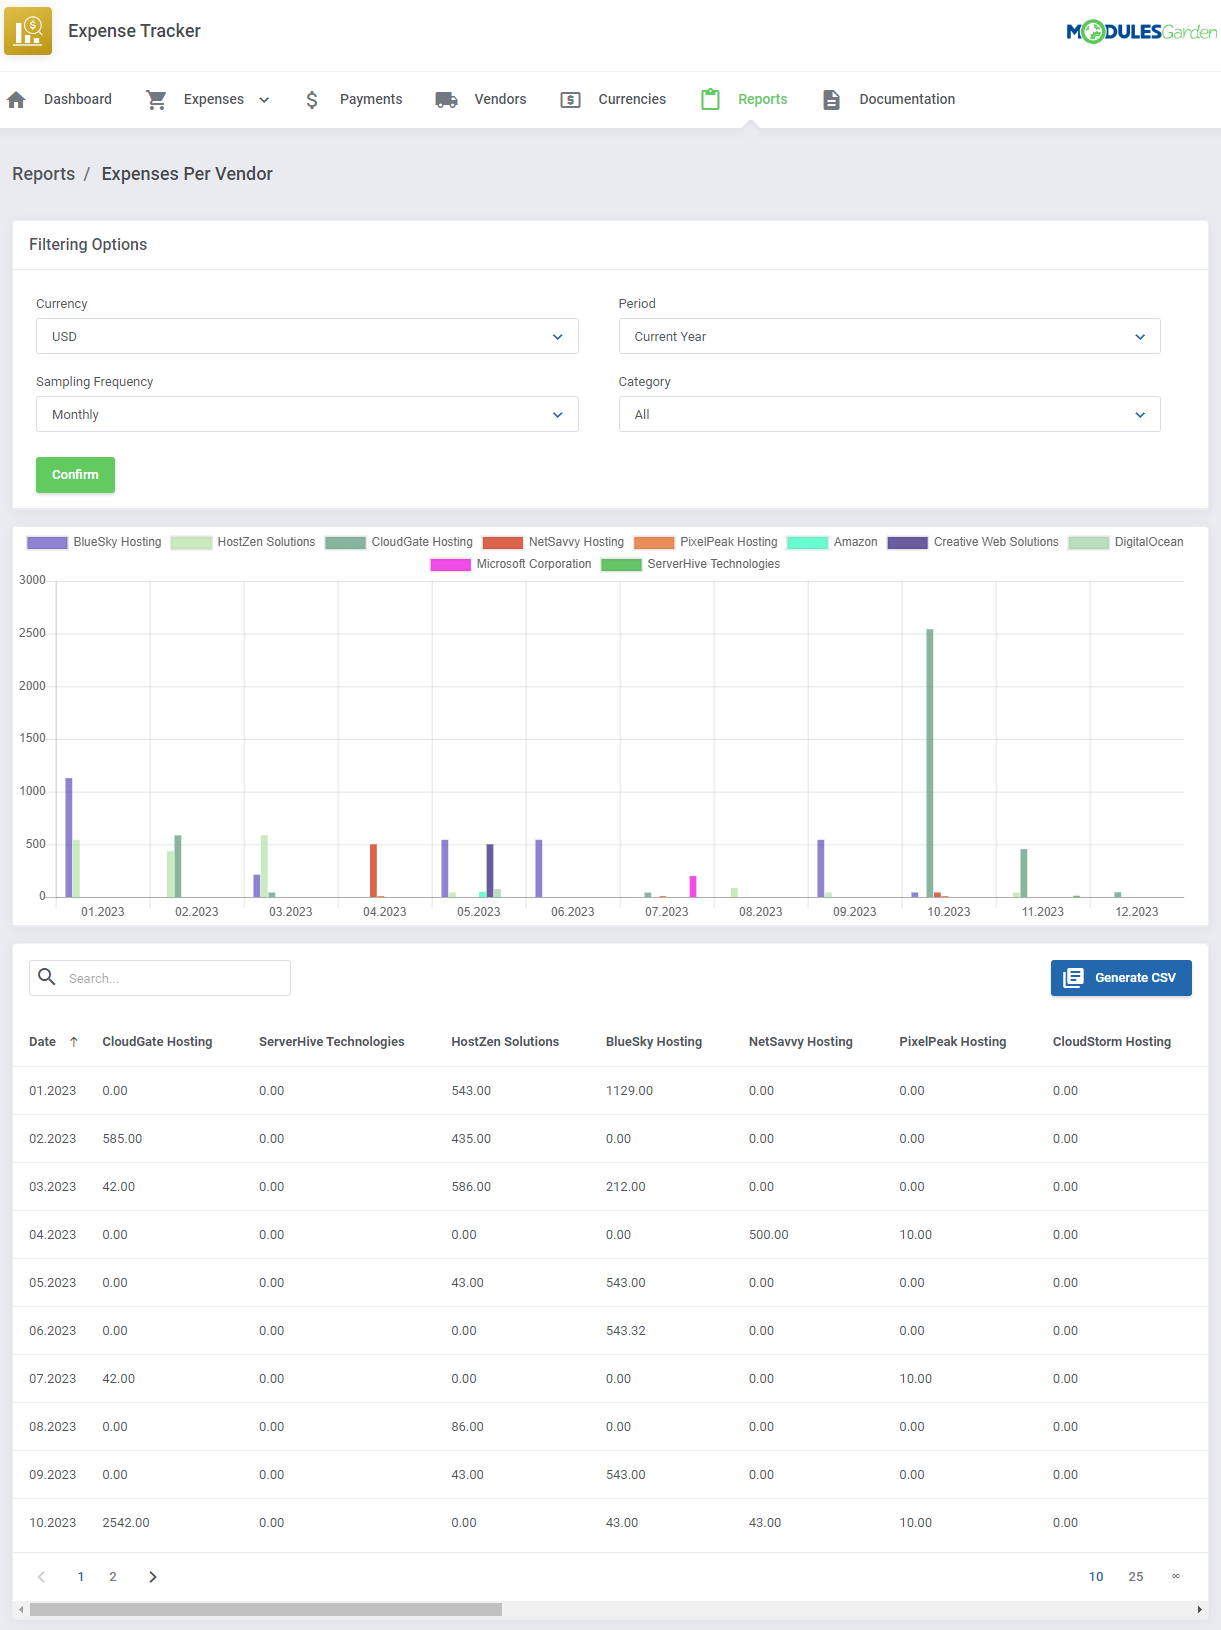The height and width of the screenshot is (1630, 1221).
Task: Click the Dashboard home icon
Action: [x=16, y=100]
